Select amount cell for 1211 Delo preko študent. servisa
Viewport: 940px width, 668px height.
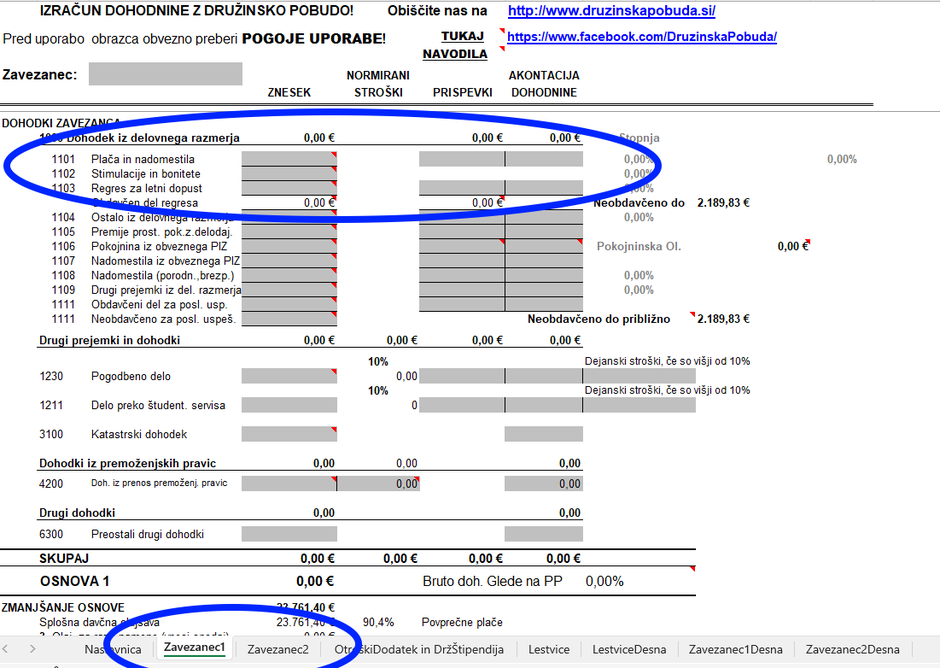click(x=289, y=405)
